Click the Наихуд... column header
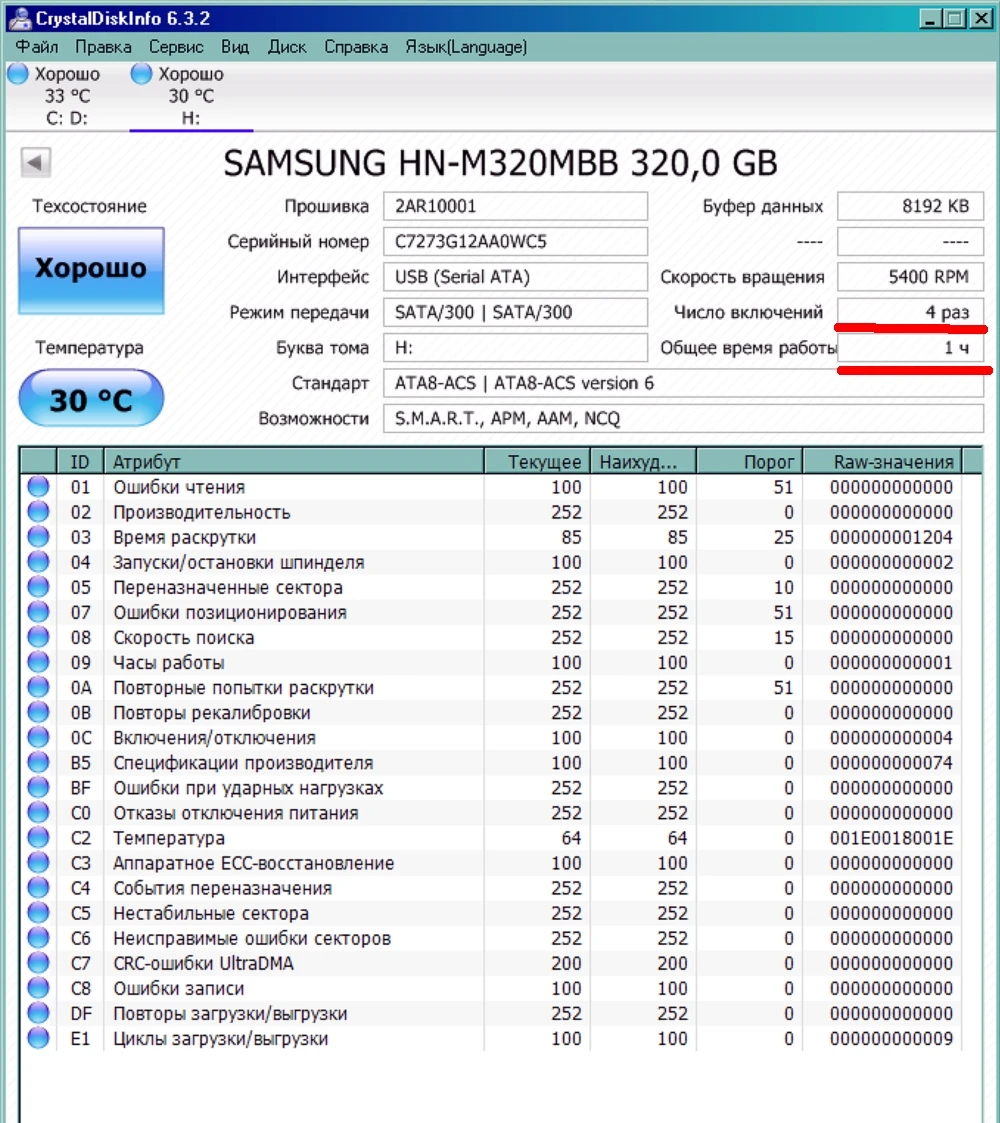1000x1123 pixels. 643,462
